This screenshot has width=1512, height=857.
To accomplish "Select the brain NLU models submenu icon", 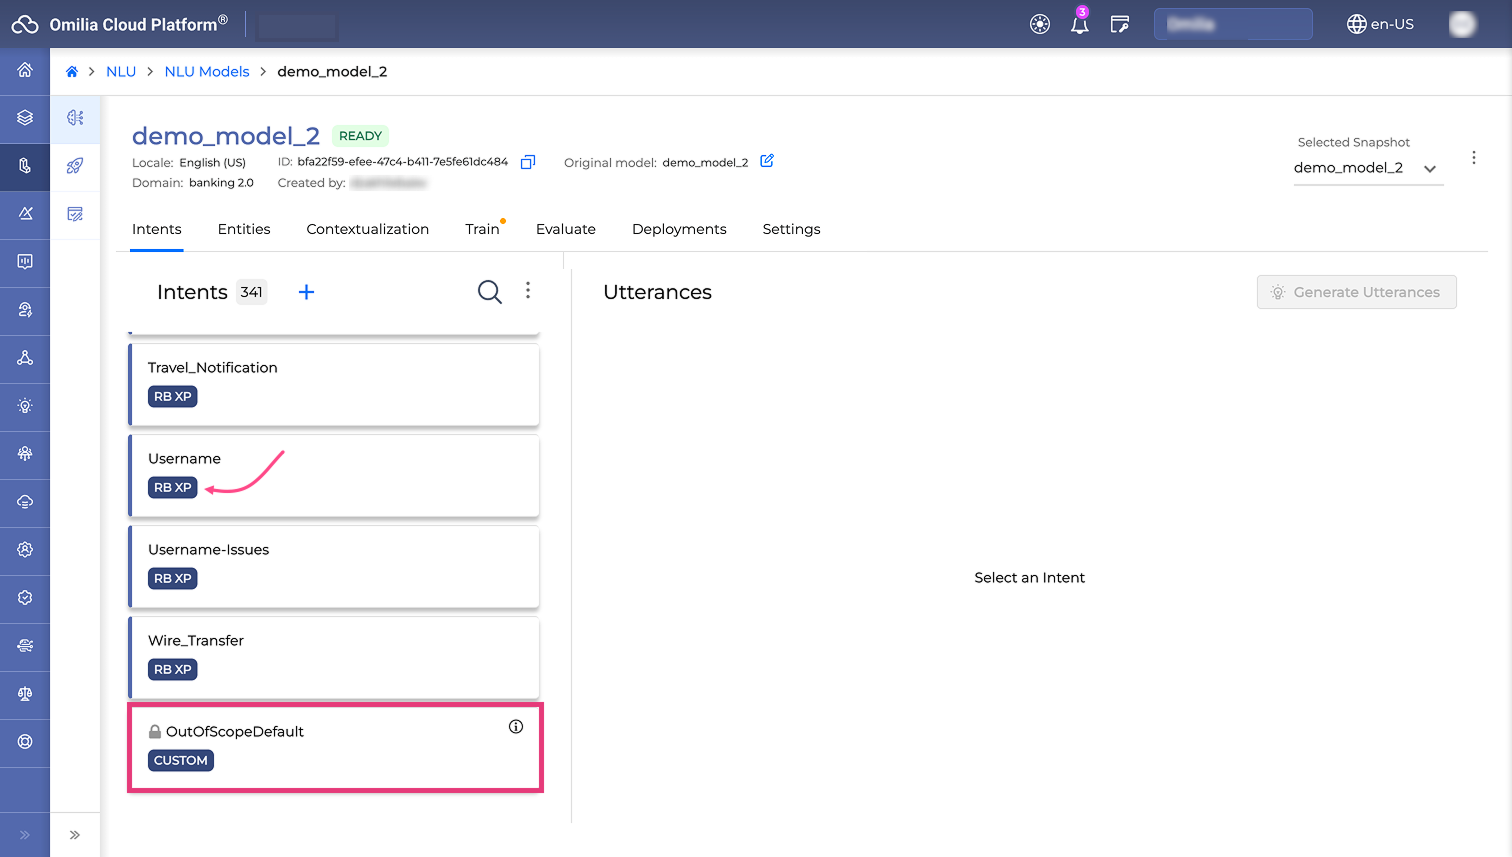I will [75, 118].
